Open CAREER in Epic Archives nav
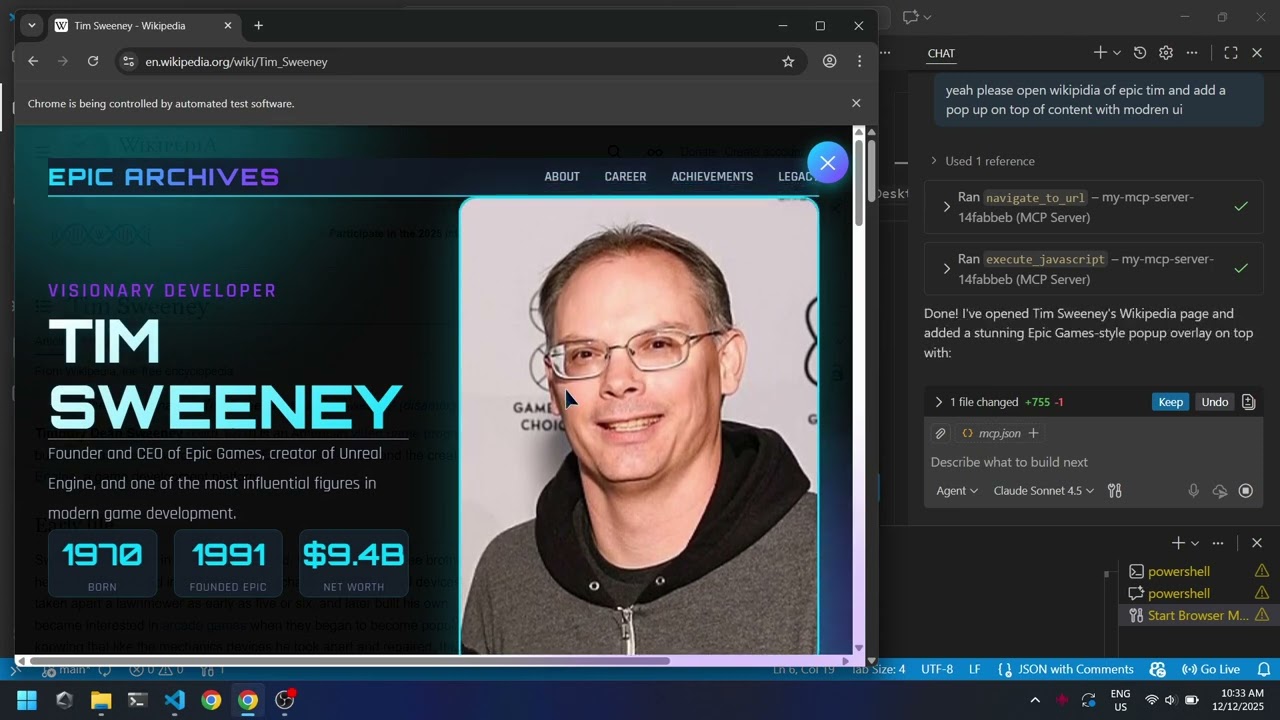Viewport: 1280px width, 720px height. [x=625, y=176]
